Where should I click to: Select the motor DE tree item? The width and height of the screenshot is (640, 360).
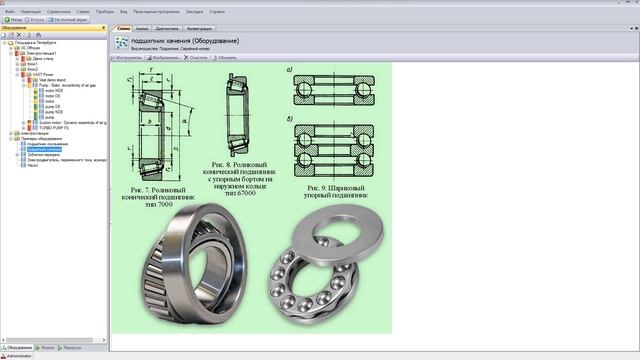[53, 96]
